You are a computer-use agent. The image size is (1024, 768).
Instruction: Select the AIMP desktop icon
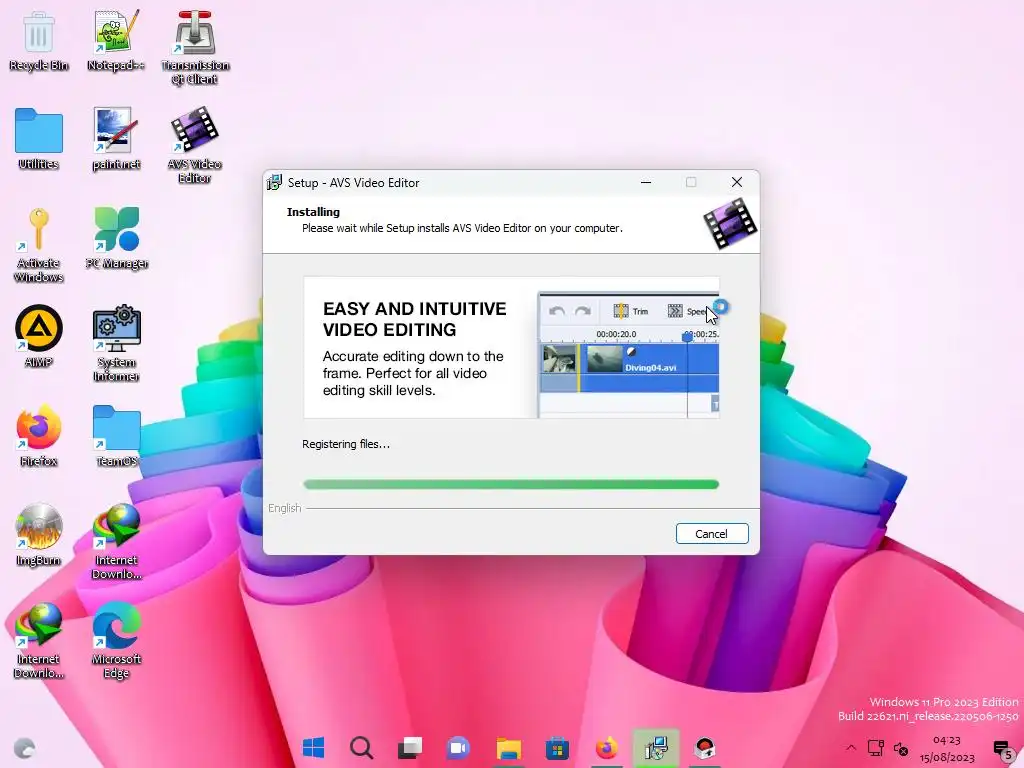39,337
